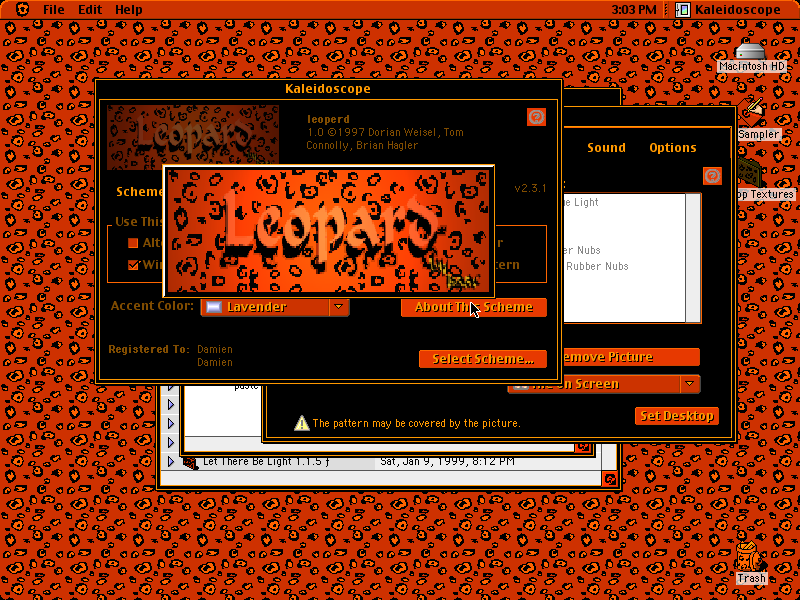
Task: Open the File menu
Action: 54,10
